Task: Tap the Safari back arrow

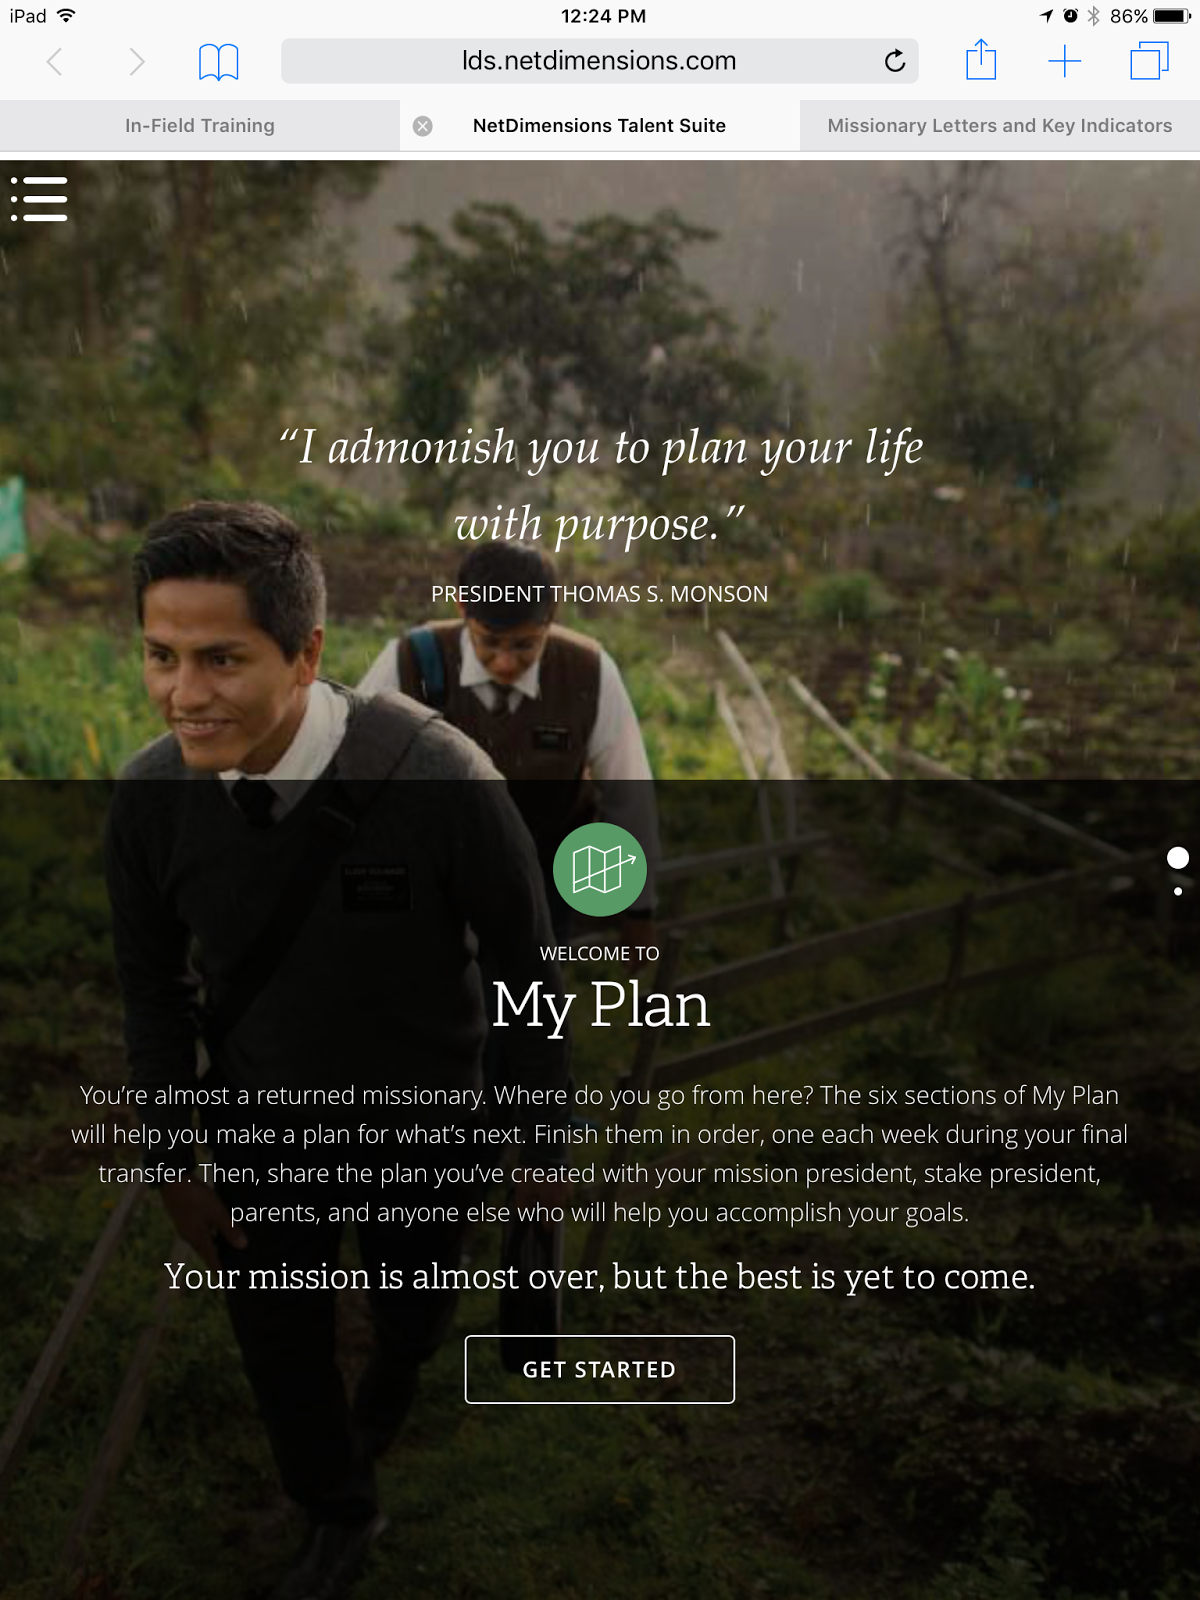Action: (55, 62)
